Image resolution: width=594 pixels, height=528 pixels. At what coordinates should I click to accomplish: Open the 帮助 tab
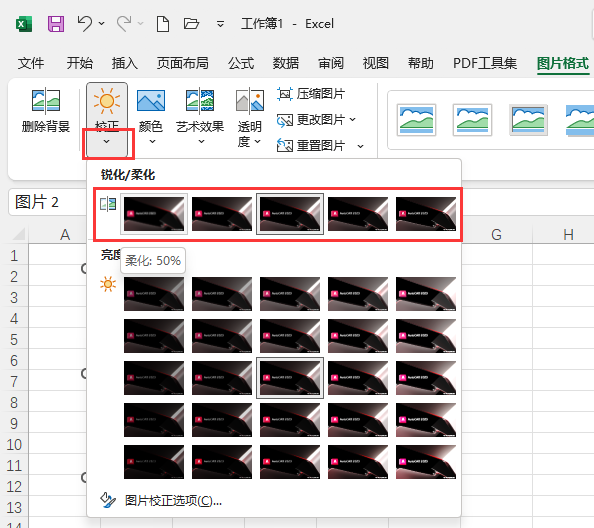click(x=420, y=63)
